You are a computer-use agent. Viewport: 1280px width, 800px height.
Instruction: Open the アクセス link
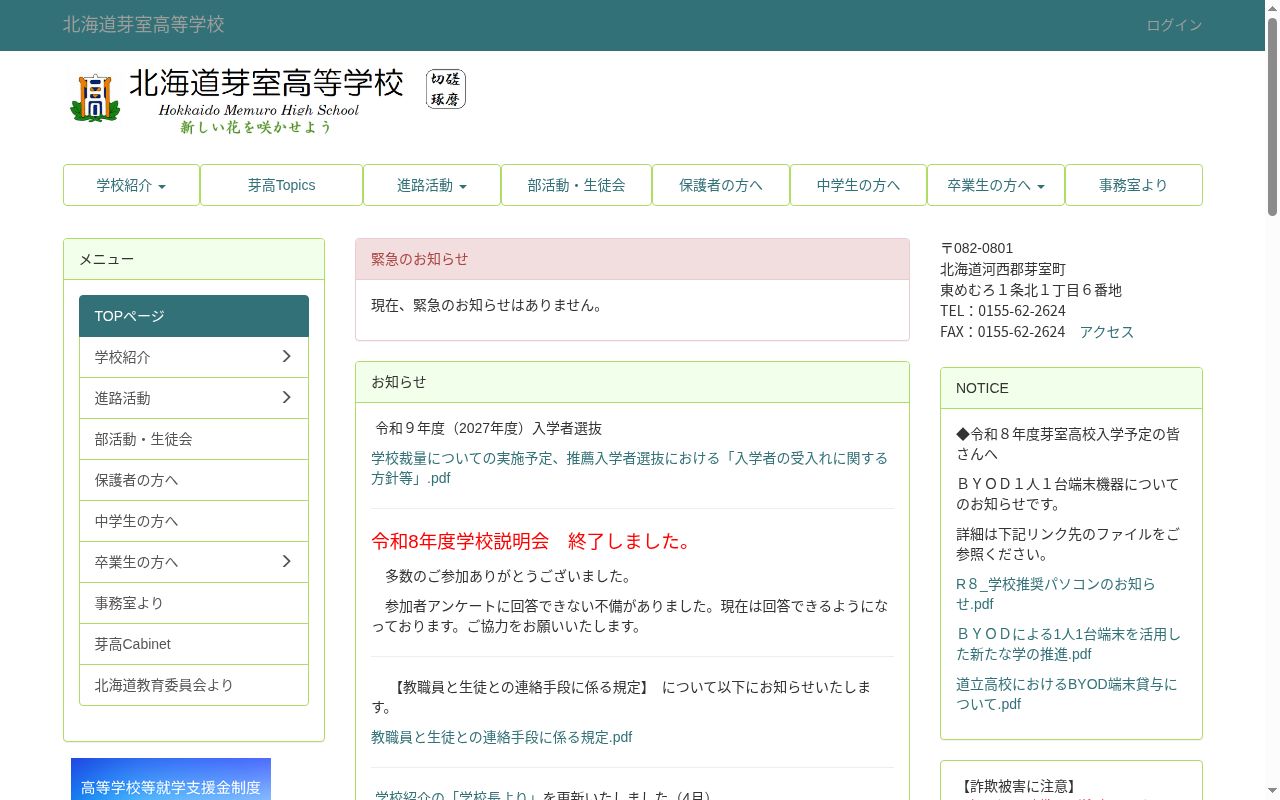1106,332
